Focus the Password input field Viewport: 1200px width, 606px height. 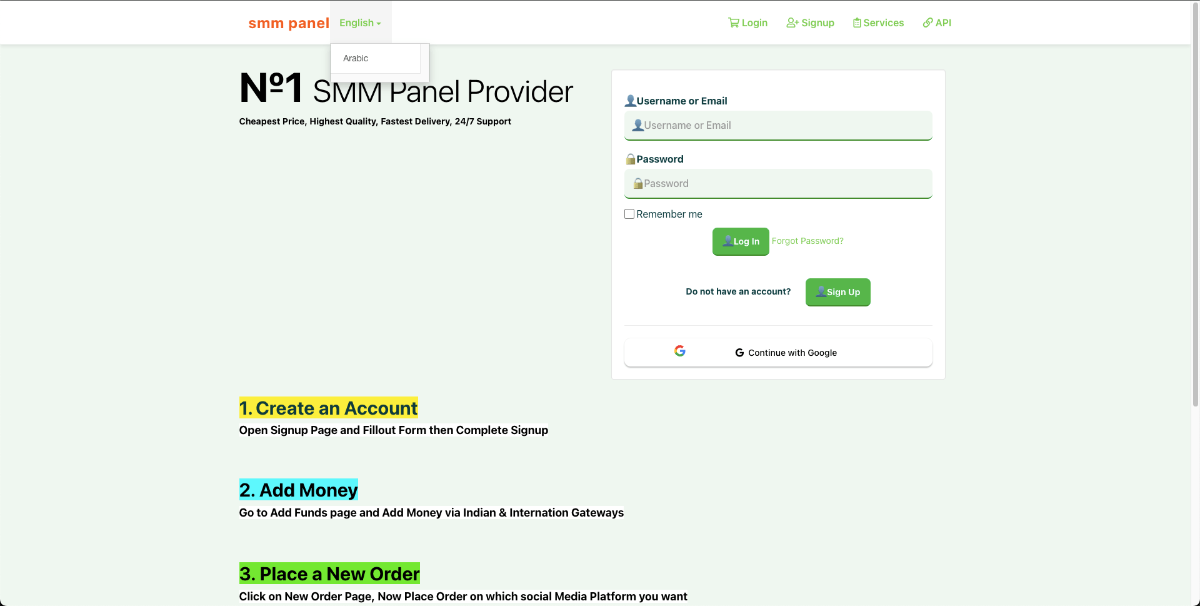click(x=778, y=183)
